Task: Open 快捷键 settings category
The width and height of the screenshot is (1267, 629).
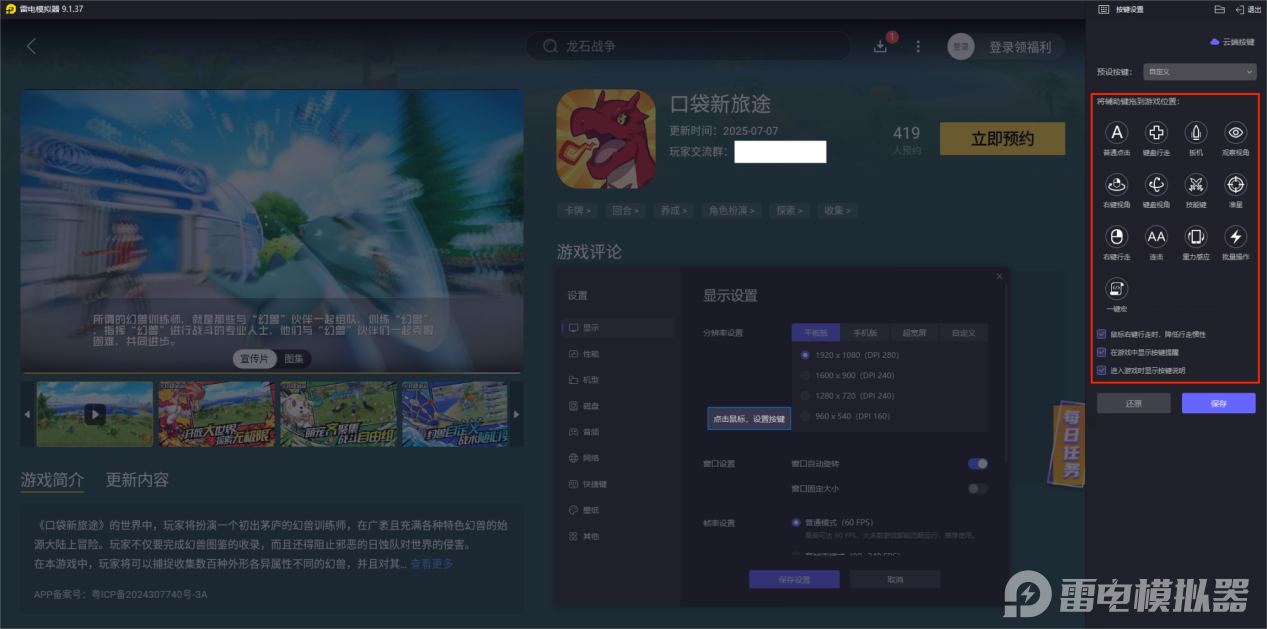Action: [x=617, y=484]
